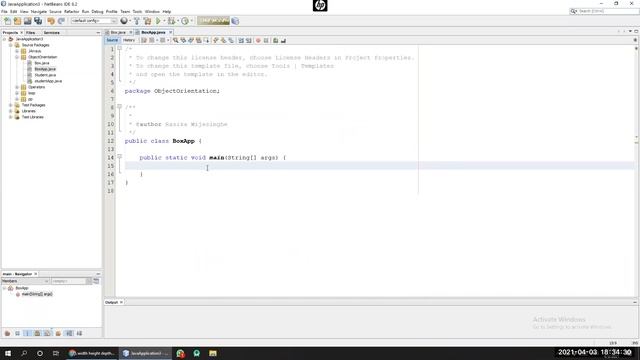The width and height of the screenshot is (640, 360).
Task: Show the History view of the editor
Action: (x=129, y=40)
